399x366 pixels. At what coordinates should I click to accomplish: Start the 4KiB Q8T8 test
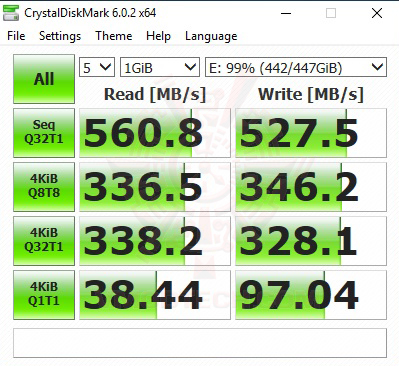coord(44,187)
